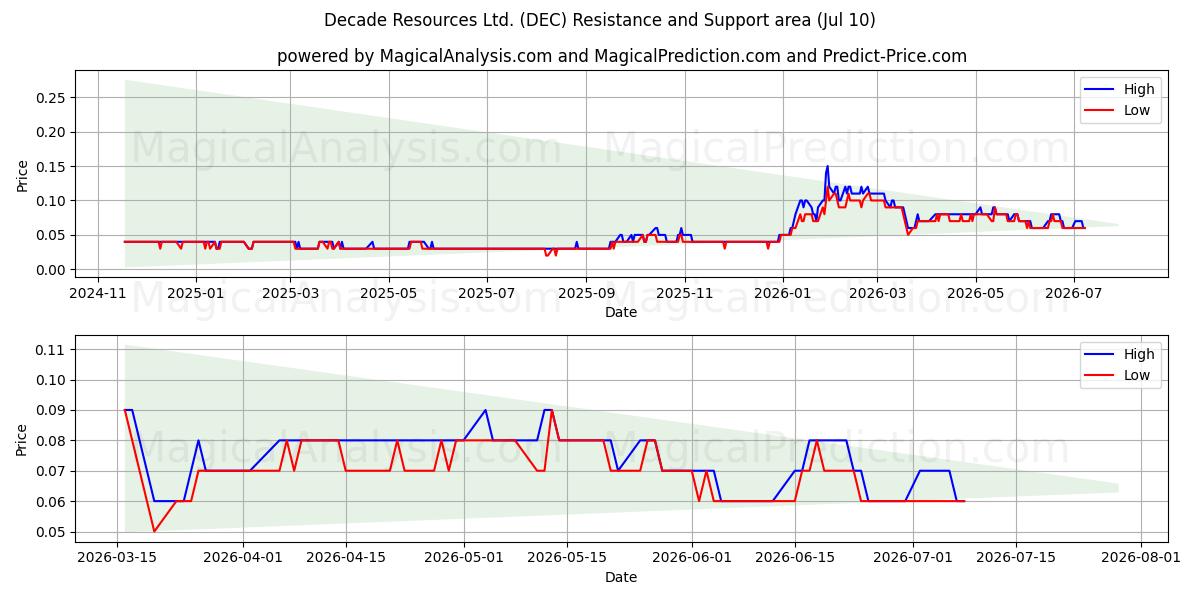Viewport: 1200px width, 600px height.
Task: Click the '2025-11' x-axis label
Action: pos(684,294)
